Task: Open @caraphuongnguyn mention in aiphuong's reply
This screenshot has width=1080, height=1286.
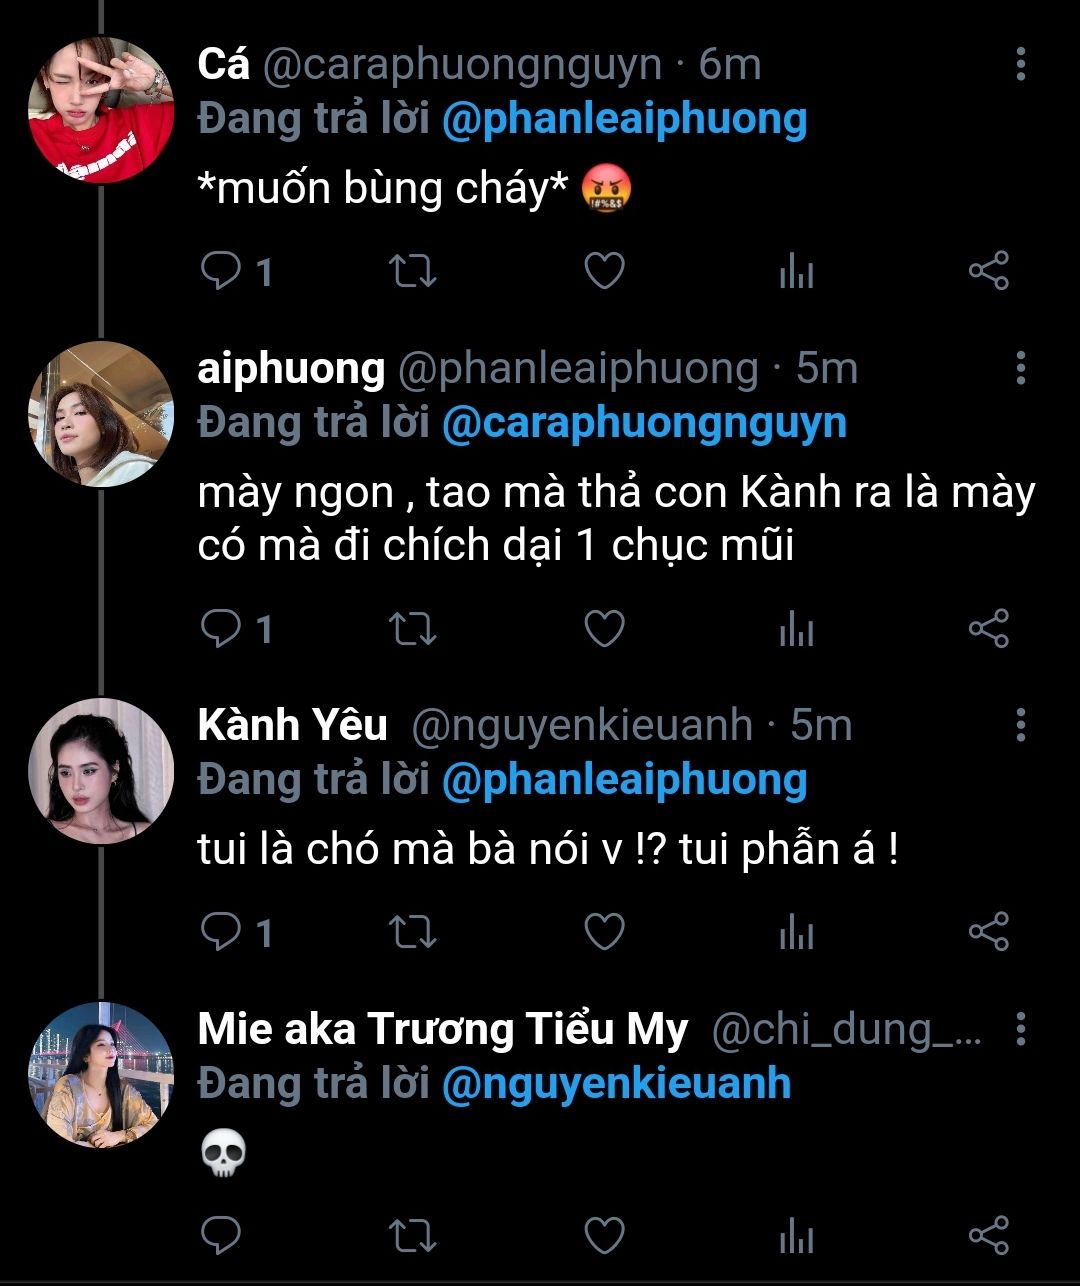Action: tap(643, 423)
